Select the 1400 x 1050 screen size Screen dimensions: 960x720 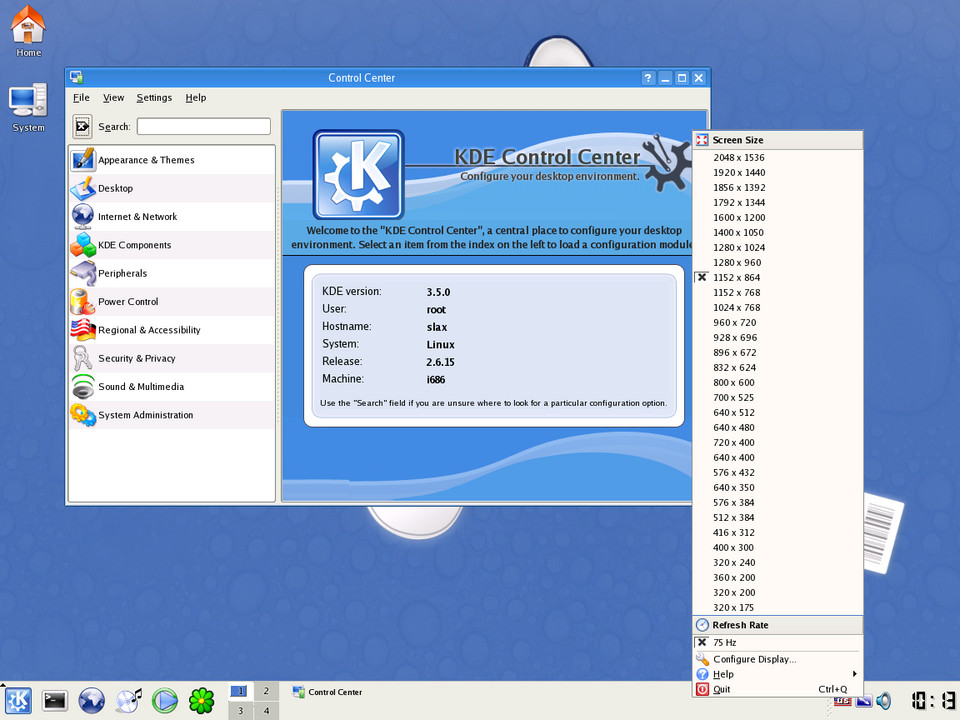tap(778, 233)
